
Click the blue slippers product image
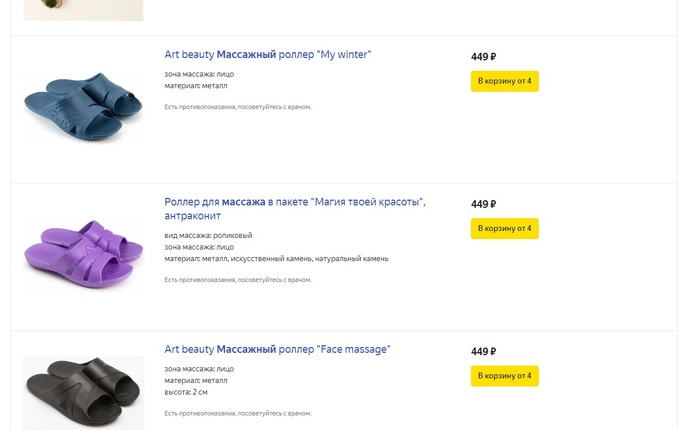pyautogui.click(x=83, y=105)
